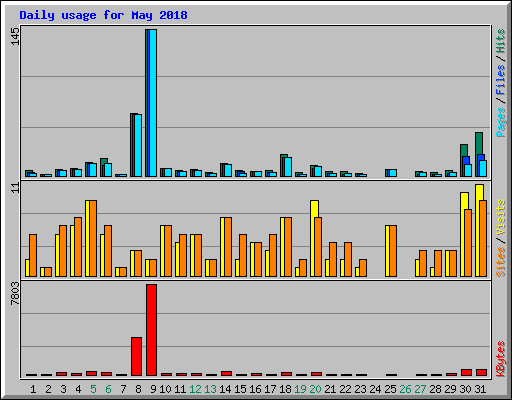Click day label 21 on the x-axis
Viewport: 512px width, 400px height.
pos(330,389)
